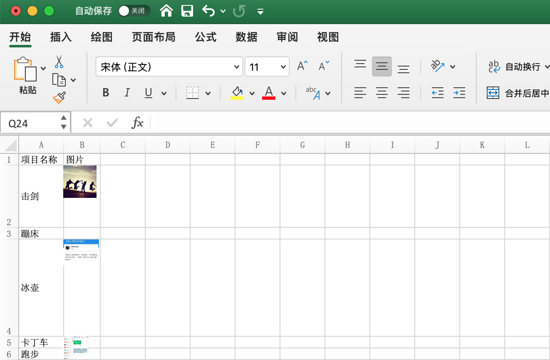This screenshot has height=360, width=550.
Task: Click 合并后居中 merge and center button
Action: click(x=518, y=93)
